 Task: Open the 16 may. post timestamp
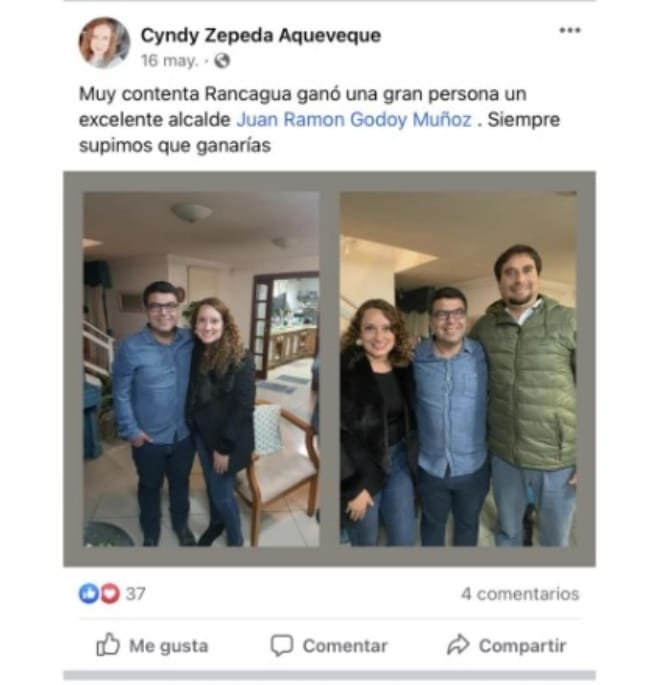(x=169, y=60)
